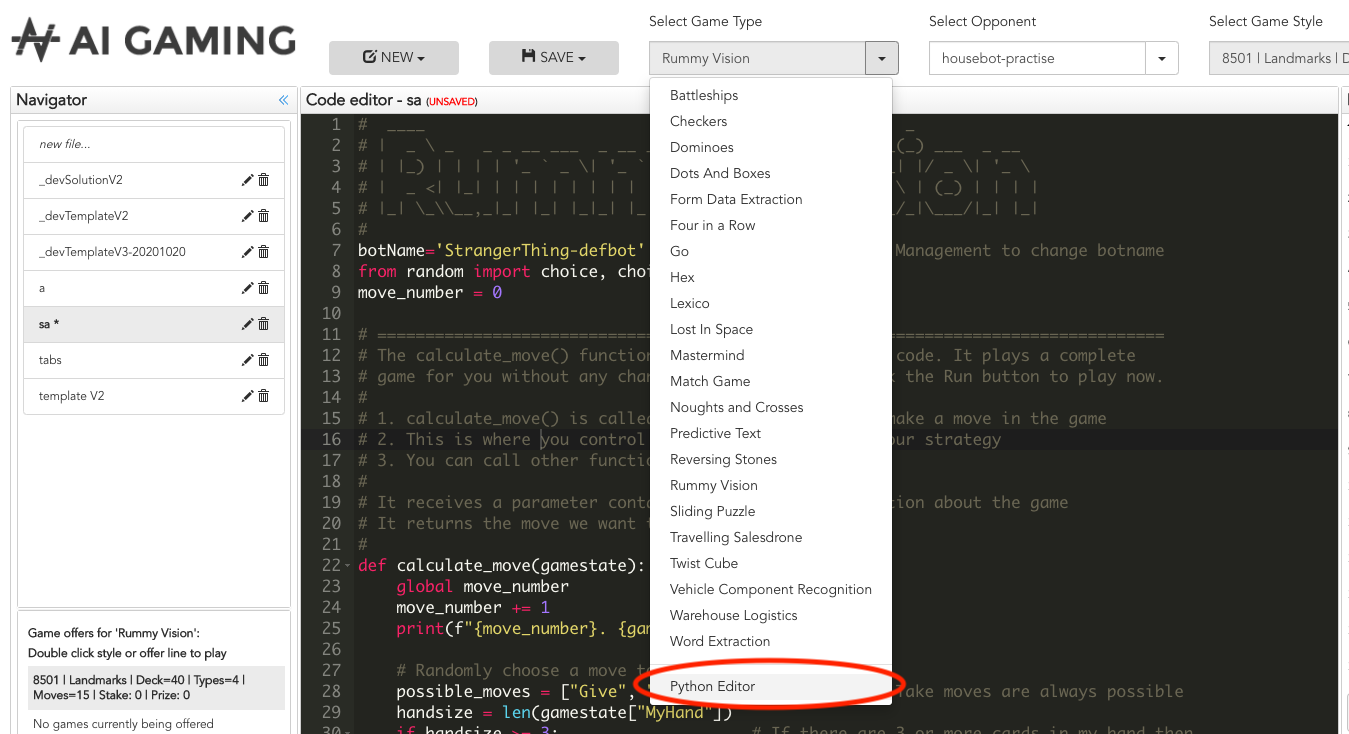Click the trash icon for file a
The image size is (1349, 734).
tap(264, 288)
